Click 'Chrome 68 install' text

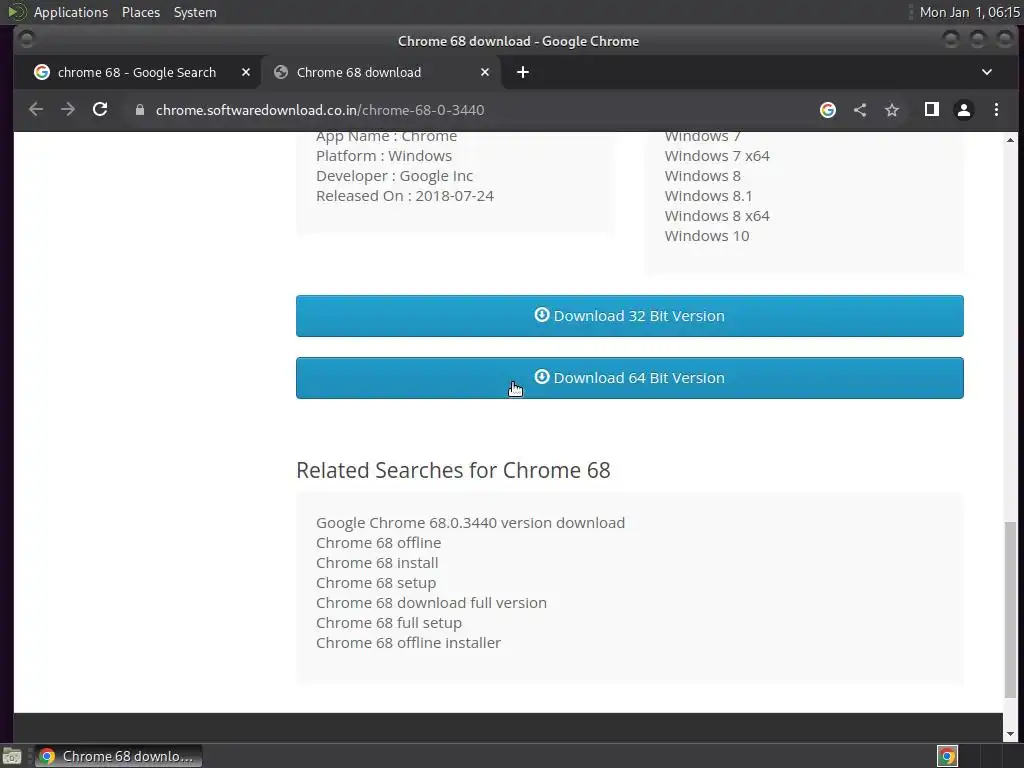click(x=377, y=563)
